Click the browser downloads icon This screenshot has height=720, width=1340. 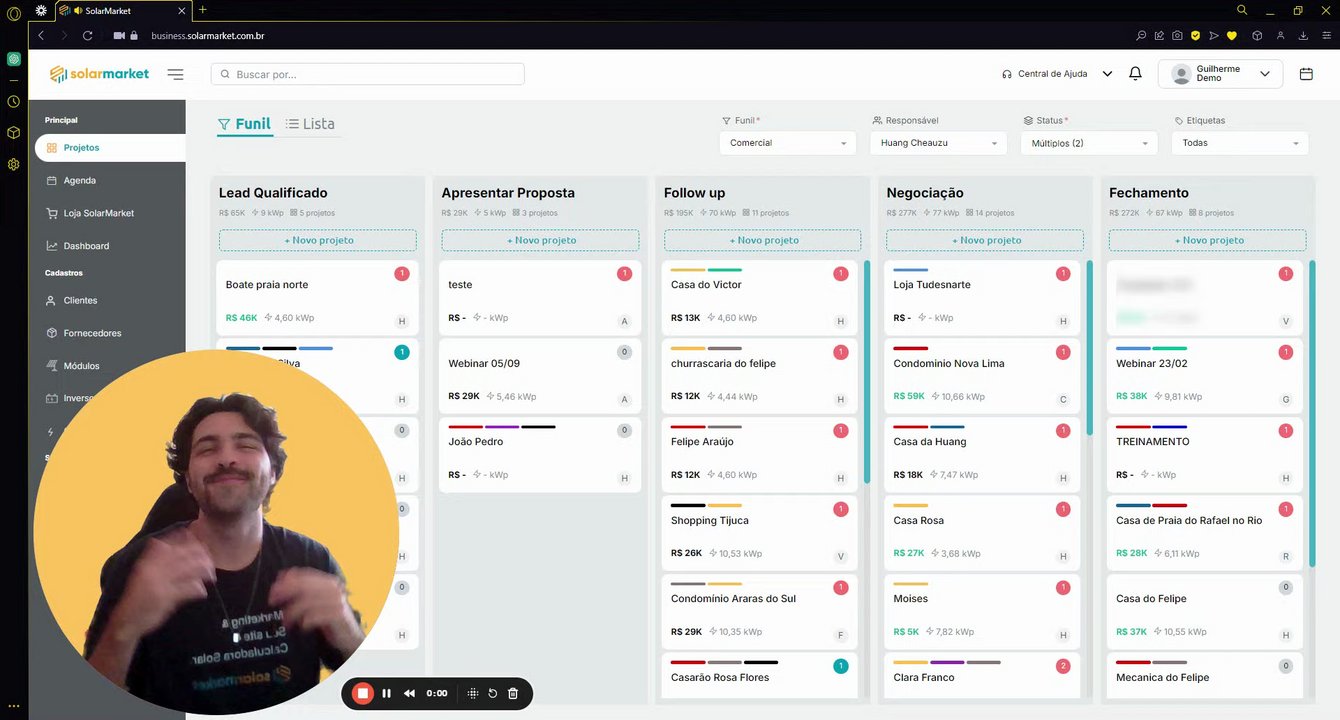coord(1303,35)
